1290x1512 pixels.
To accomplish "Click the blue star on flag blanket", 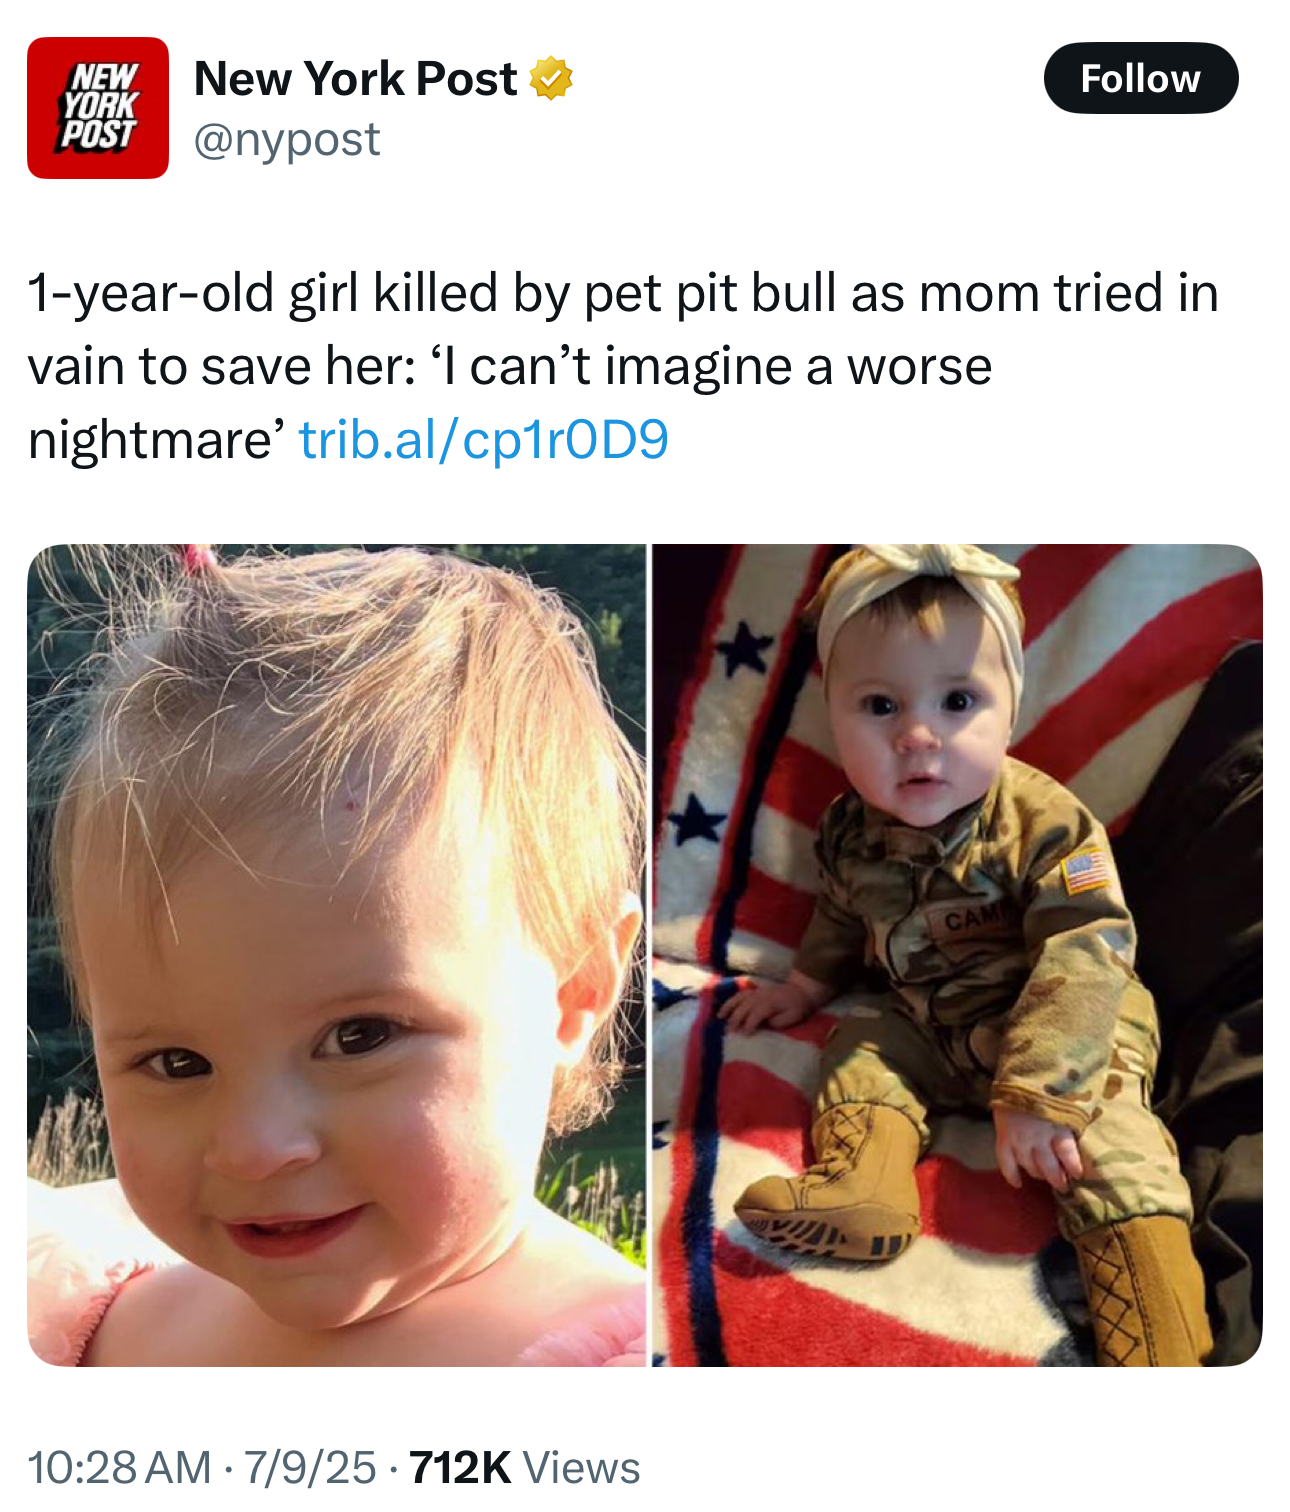I will (x=746, y=649).
